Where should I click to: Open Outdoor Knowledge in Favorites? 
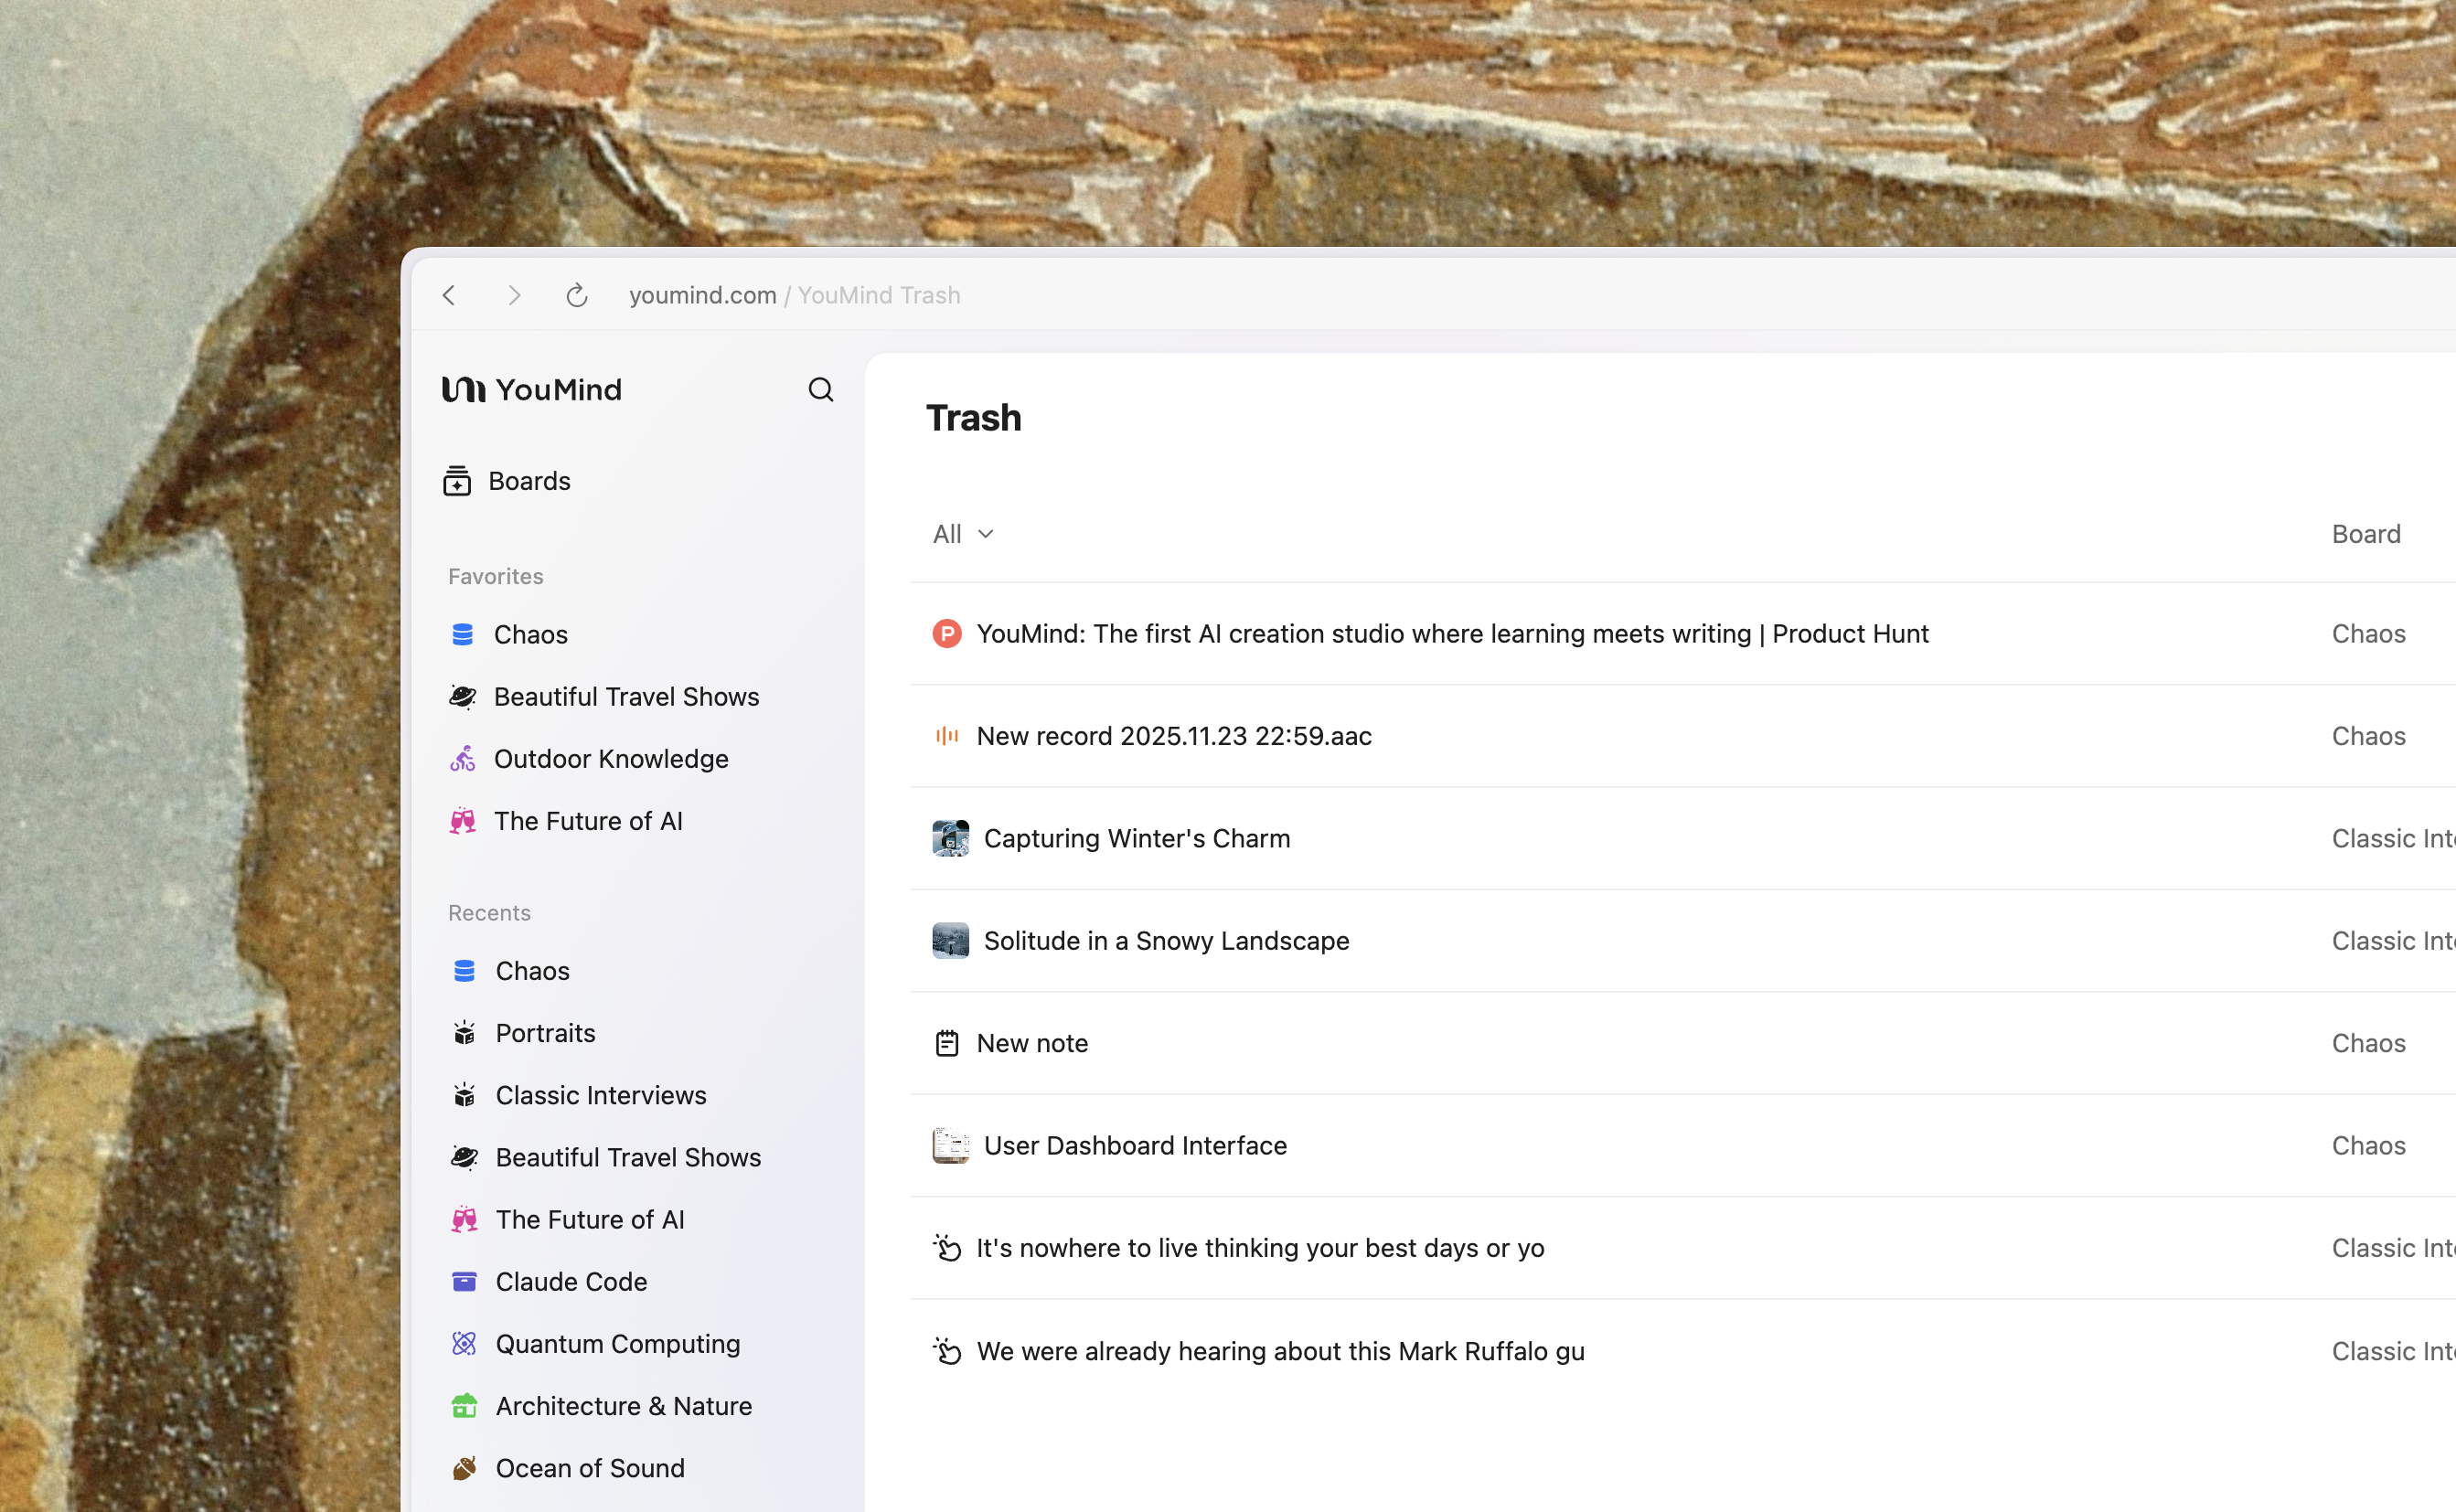[610, 759]
